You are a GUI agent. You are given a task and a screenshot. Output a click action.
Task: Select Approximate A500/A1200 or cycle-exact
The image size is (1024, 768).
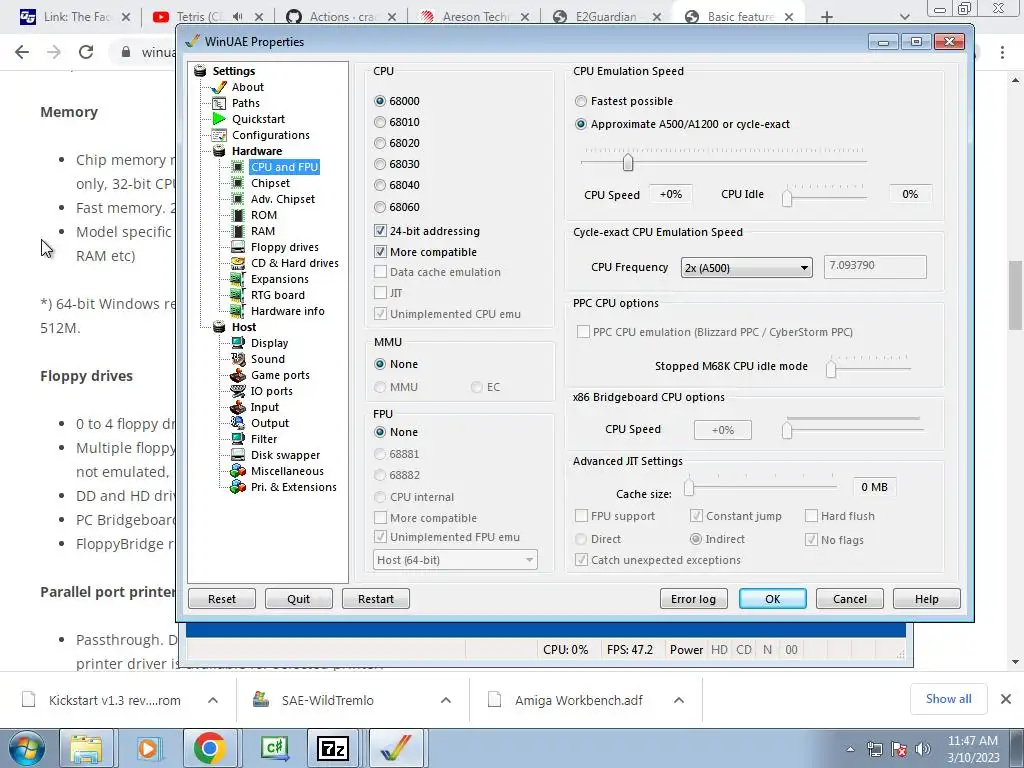[x=581, y=124]
